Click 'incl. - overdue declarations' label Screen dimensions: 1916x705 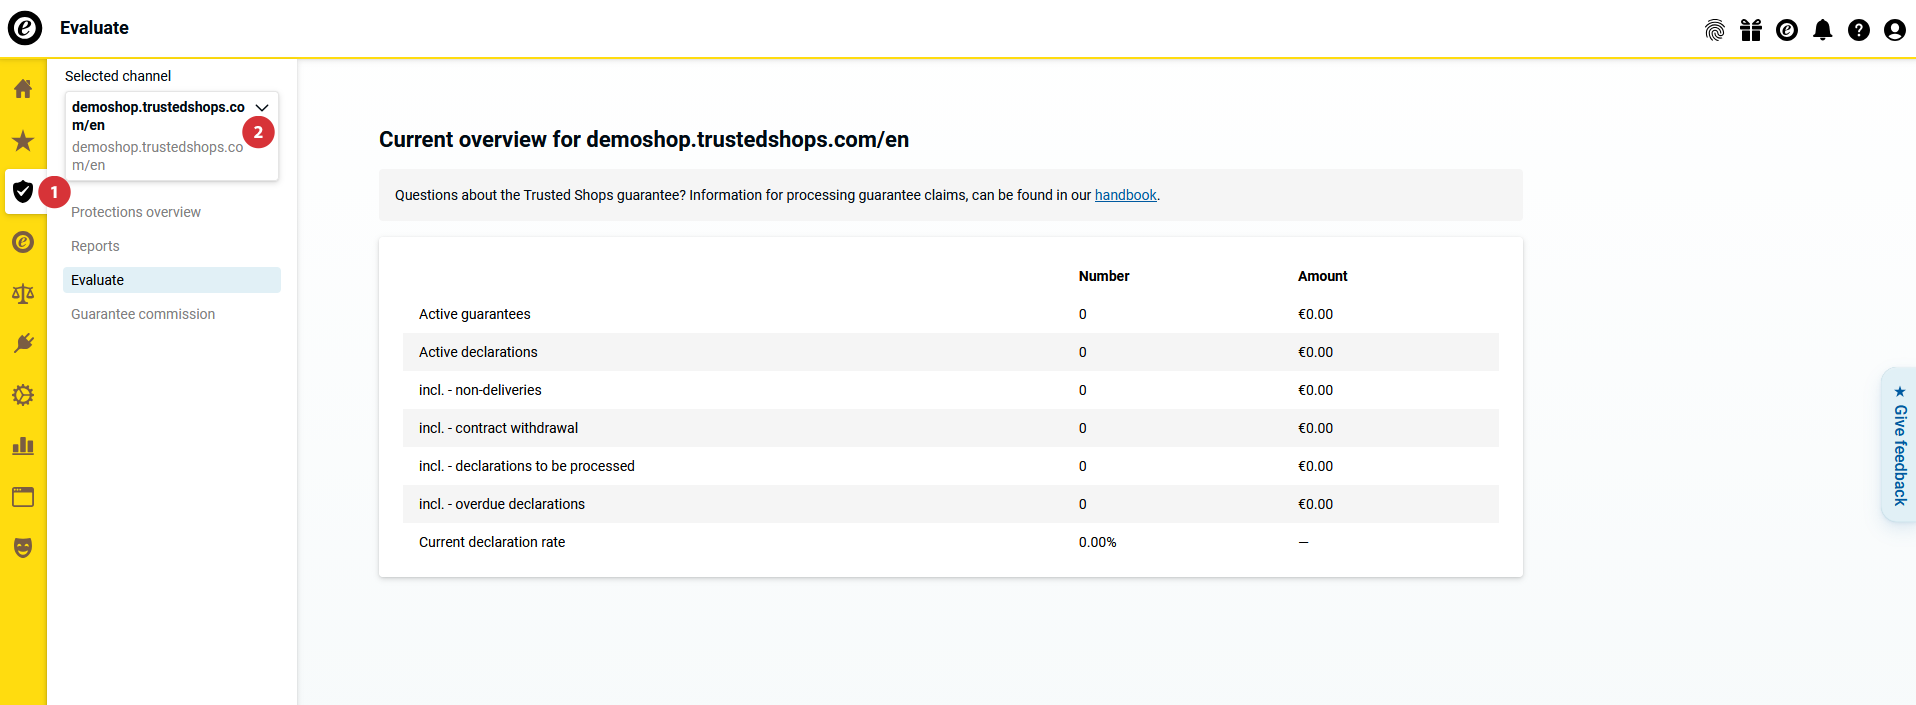point(502,504)
